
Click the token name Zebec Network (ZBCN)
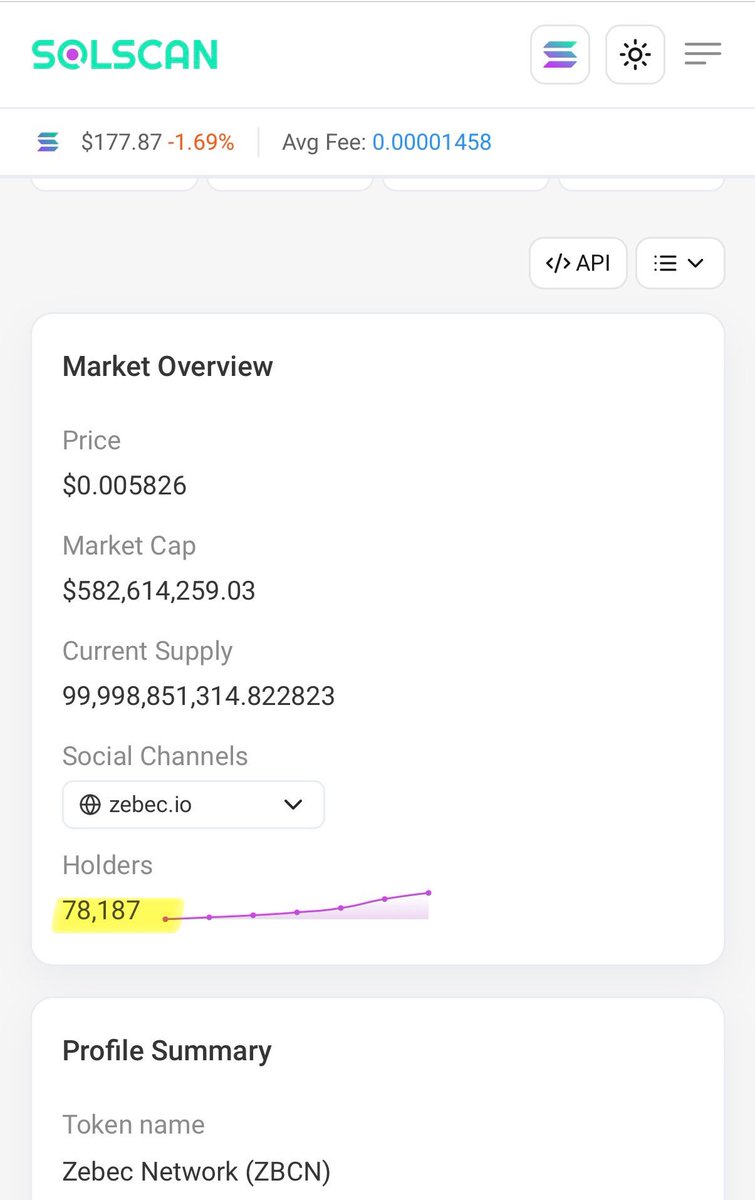click(197, 1171)
